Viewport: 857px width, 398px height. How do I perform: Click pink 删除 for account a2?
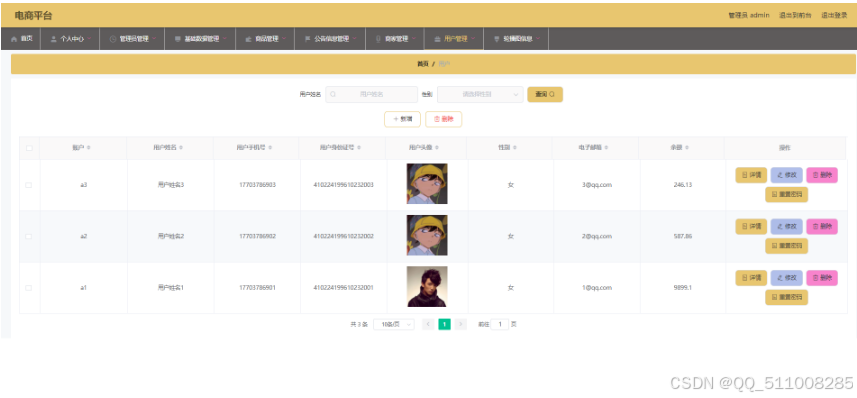point(822,226)
